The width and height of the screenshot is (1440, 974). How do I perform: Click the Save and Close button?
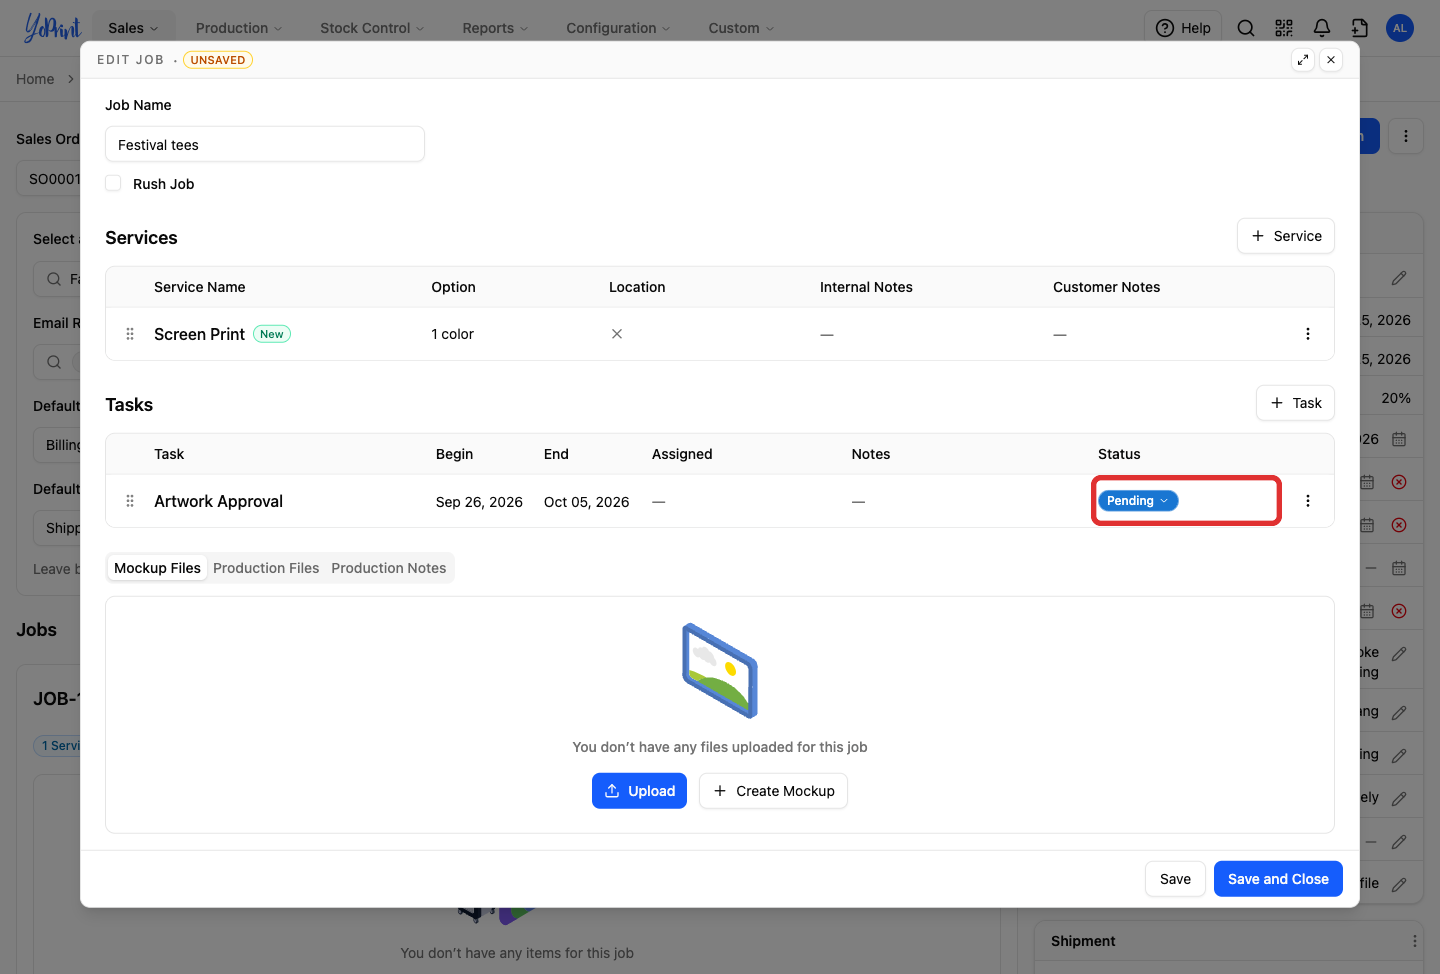point(1278,879)
